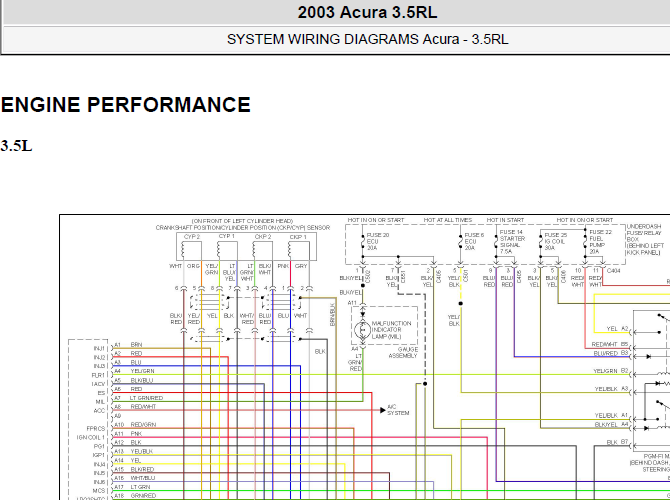Click the 'HOT AT ALL TIMES' label
670x500 pixels.
pyautogui.click(x=448, y=220)
